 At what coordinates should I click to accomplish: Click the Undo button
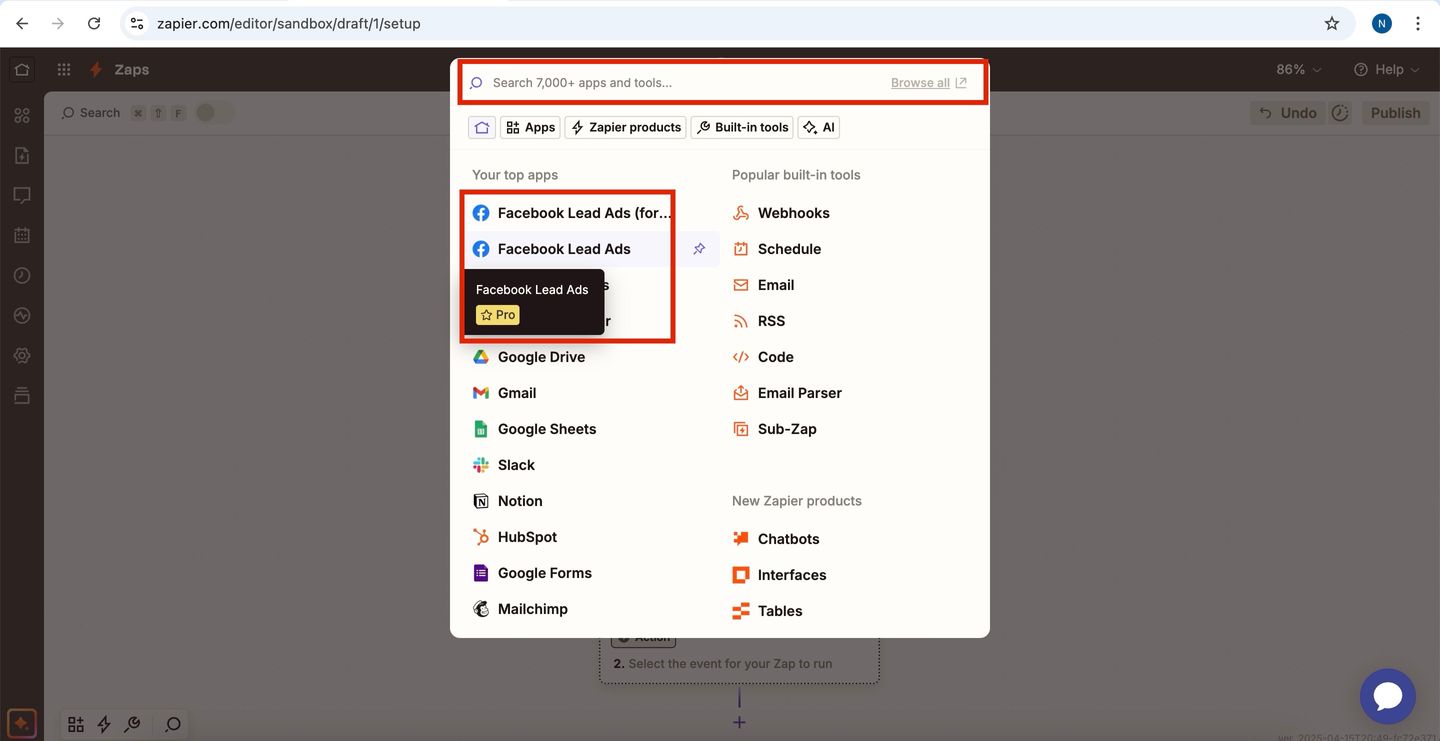1288,113
